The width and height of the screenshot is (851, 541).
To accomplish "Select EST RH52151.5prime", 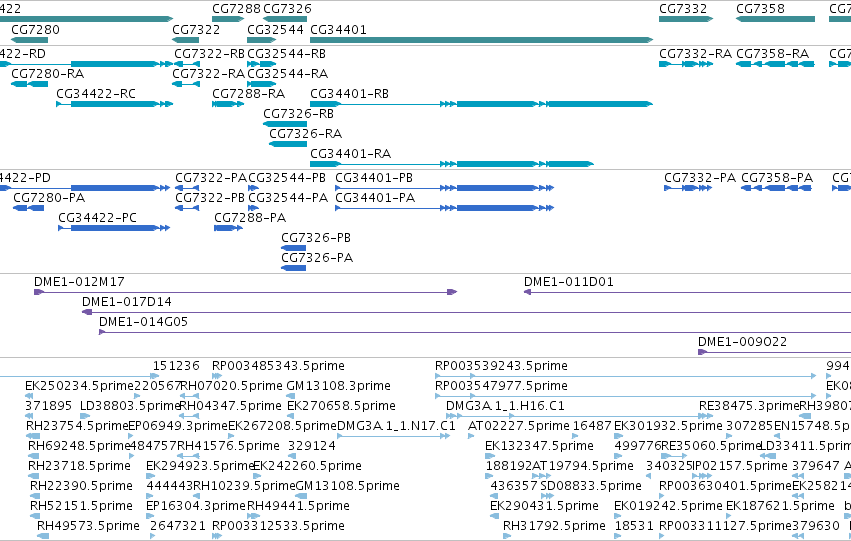I will (34, 515).
